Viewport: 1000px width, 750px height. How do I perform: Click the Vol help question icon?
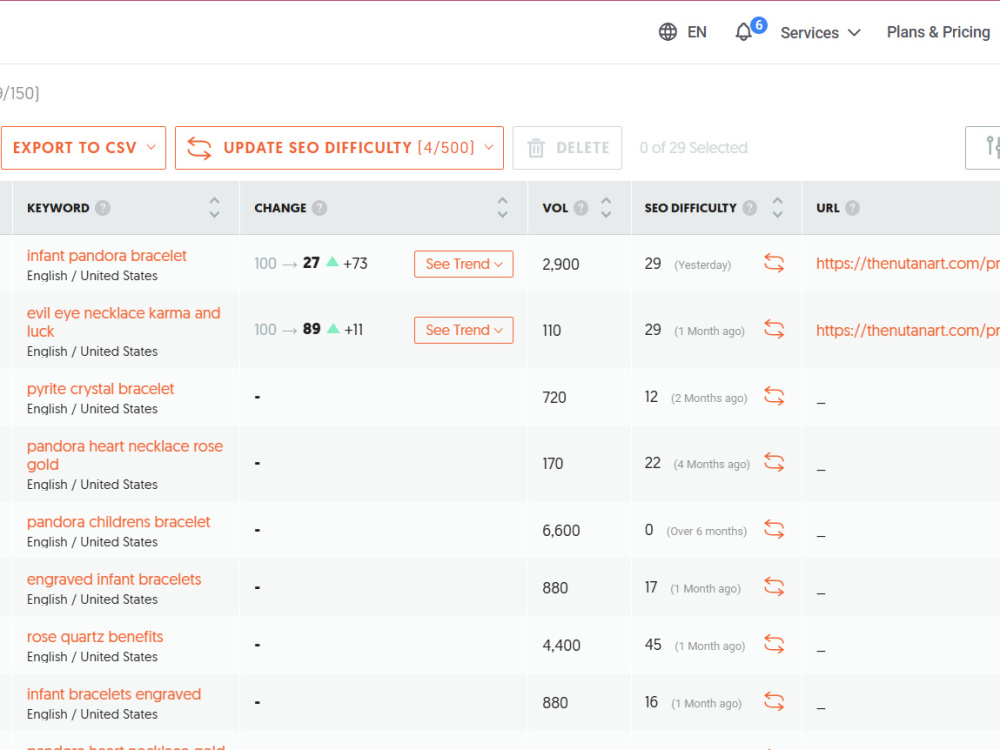(x=580, y=208)
